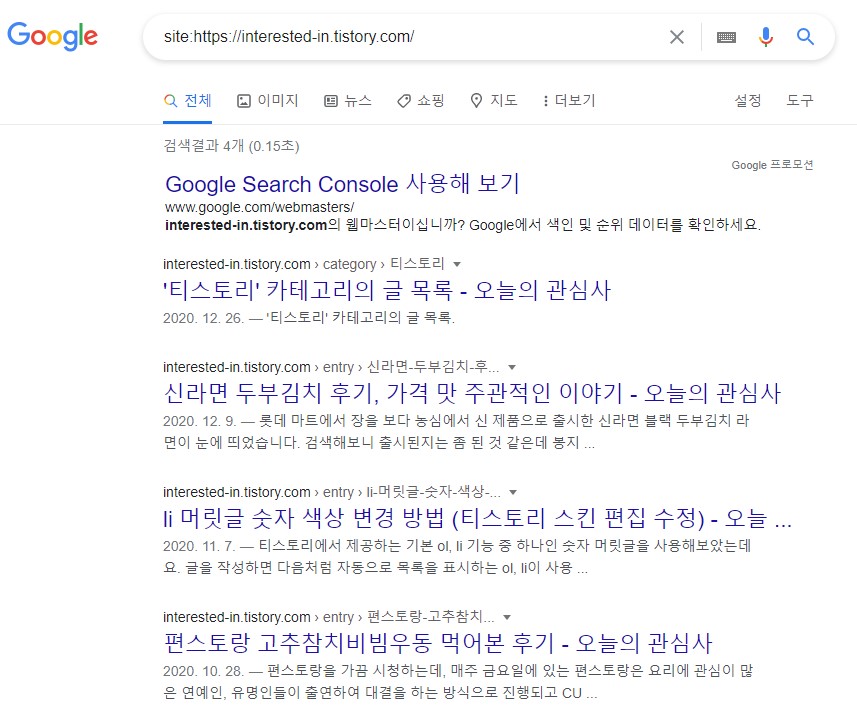Open Google Search Console 사용해 보기 link
The height and width of the screenshot is (727, 857).
[x=342, y=184]
